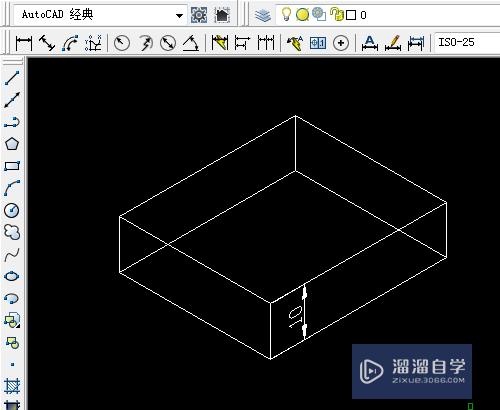The width and height of the screenshot is (500, 410).
Task: Select the Construction Line tool
Action: (12, 100)
